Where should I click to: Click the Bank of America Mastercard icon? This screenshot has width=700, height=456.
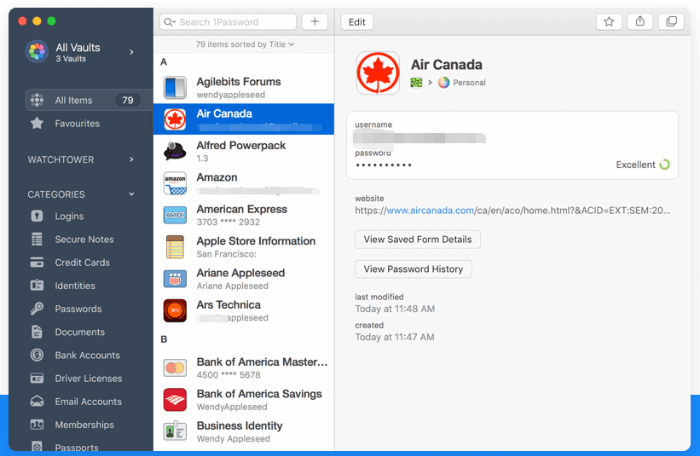[x=175, y=368]
